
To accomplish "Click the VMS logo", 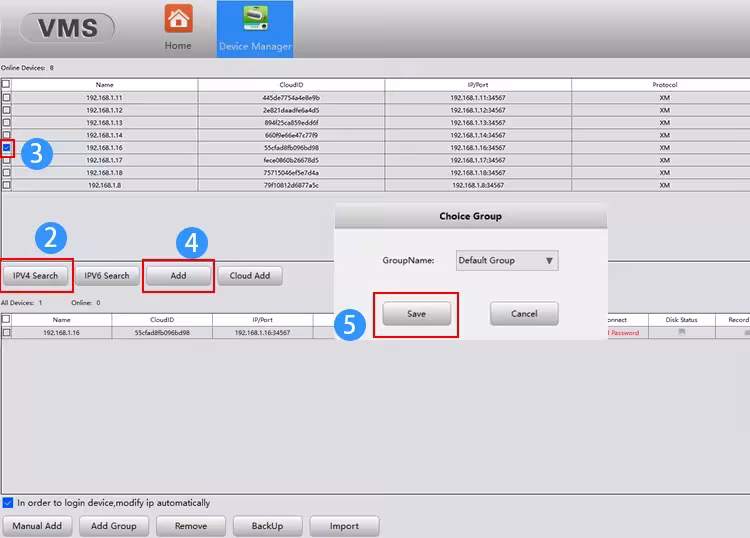I will tap(67, 28).
